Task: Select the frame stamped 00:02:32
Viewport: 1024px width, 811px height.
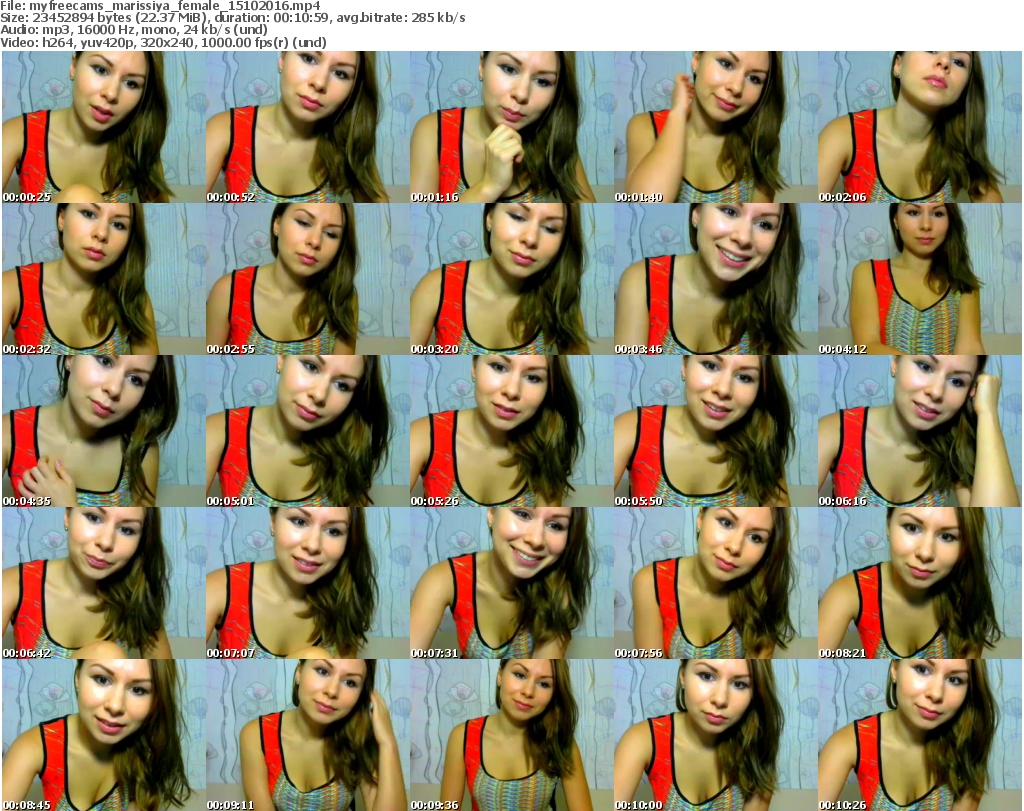Action: click(103, 279)
